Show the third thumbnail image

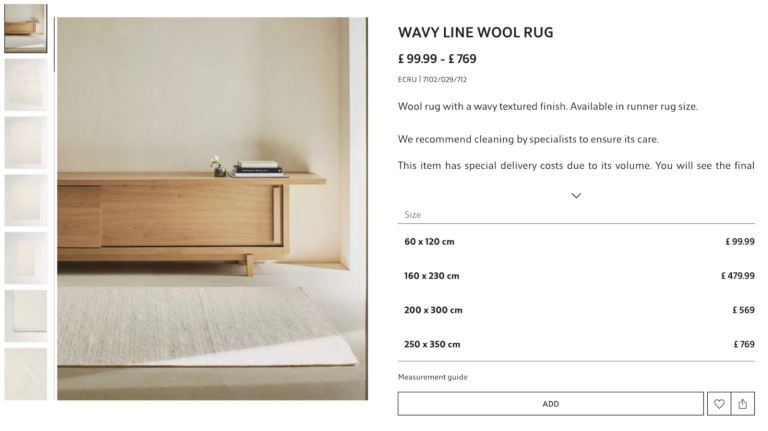[x=25, y=142]
